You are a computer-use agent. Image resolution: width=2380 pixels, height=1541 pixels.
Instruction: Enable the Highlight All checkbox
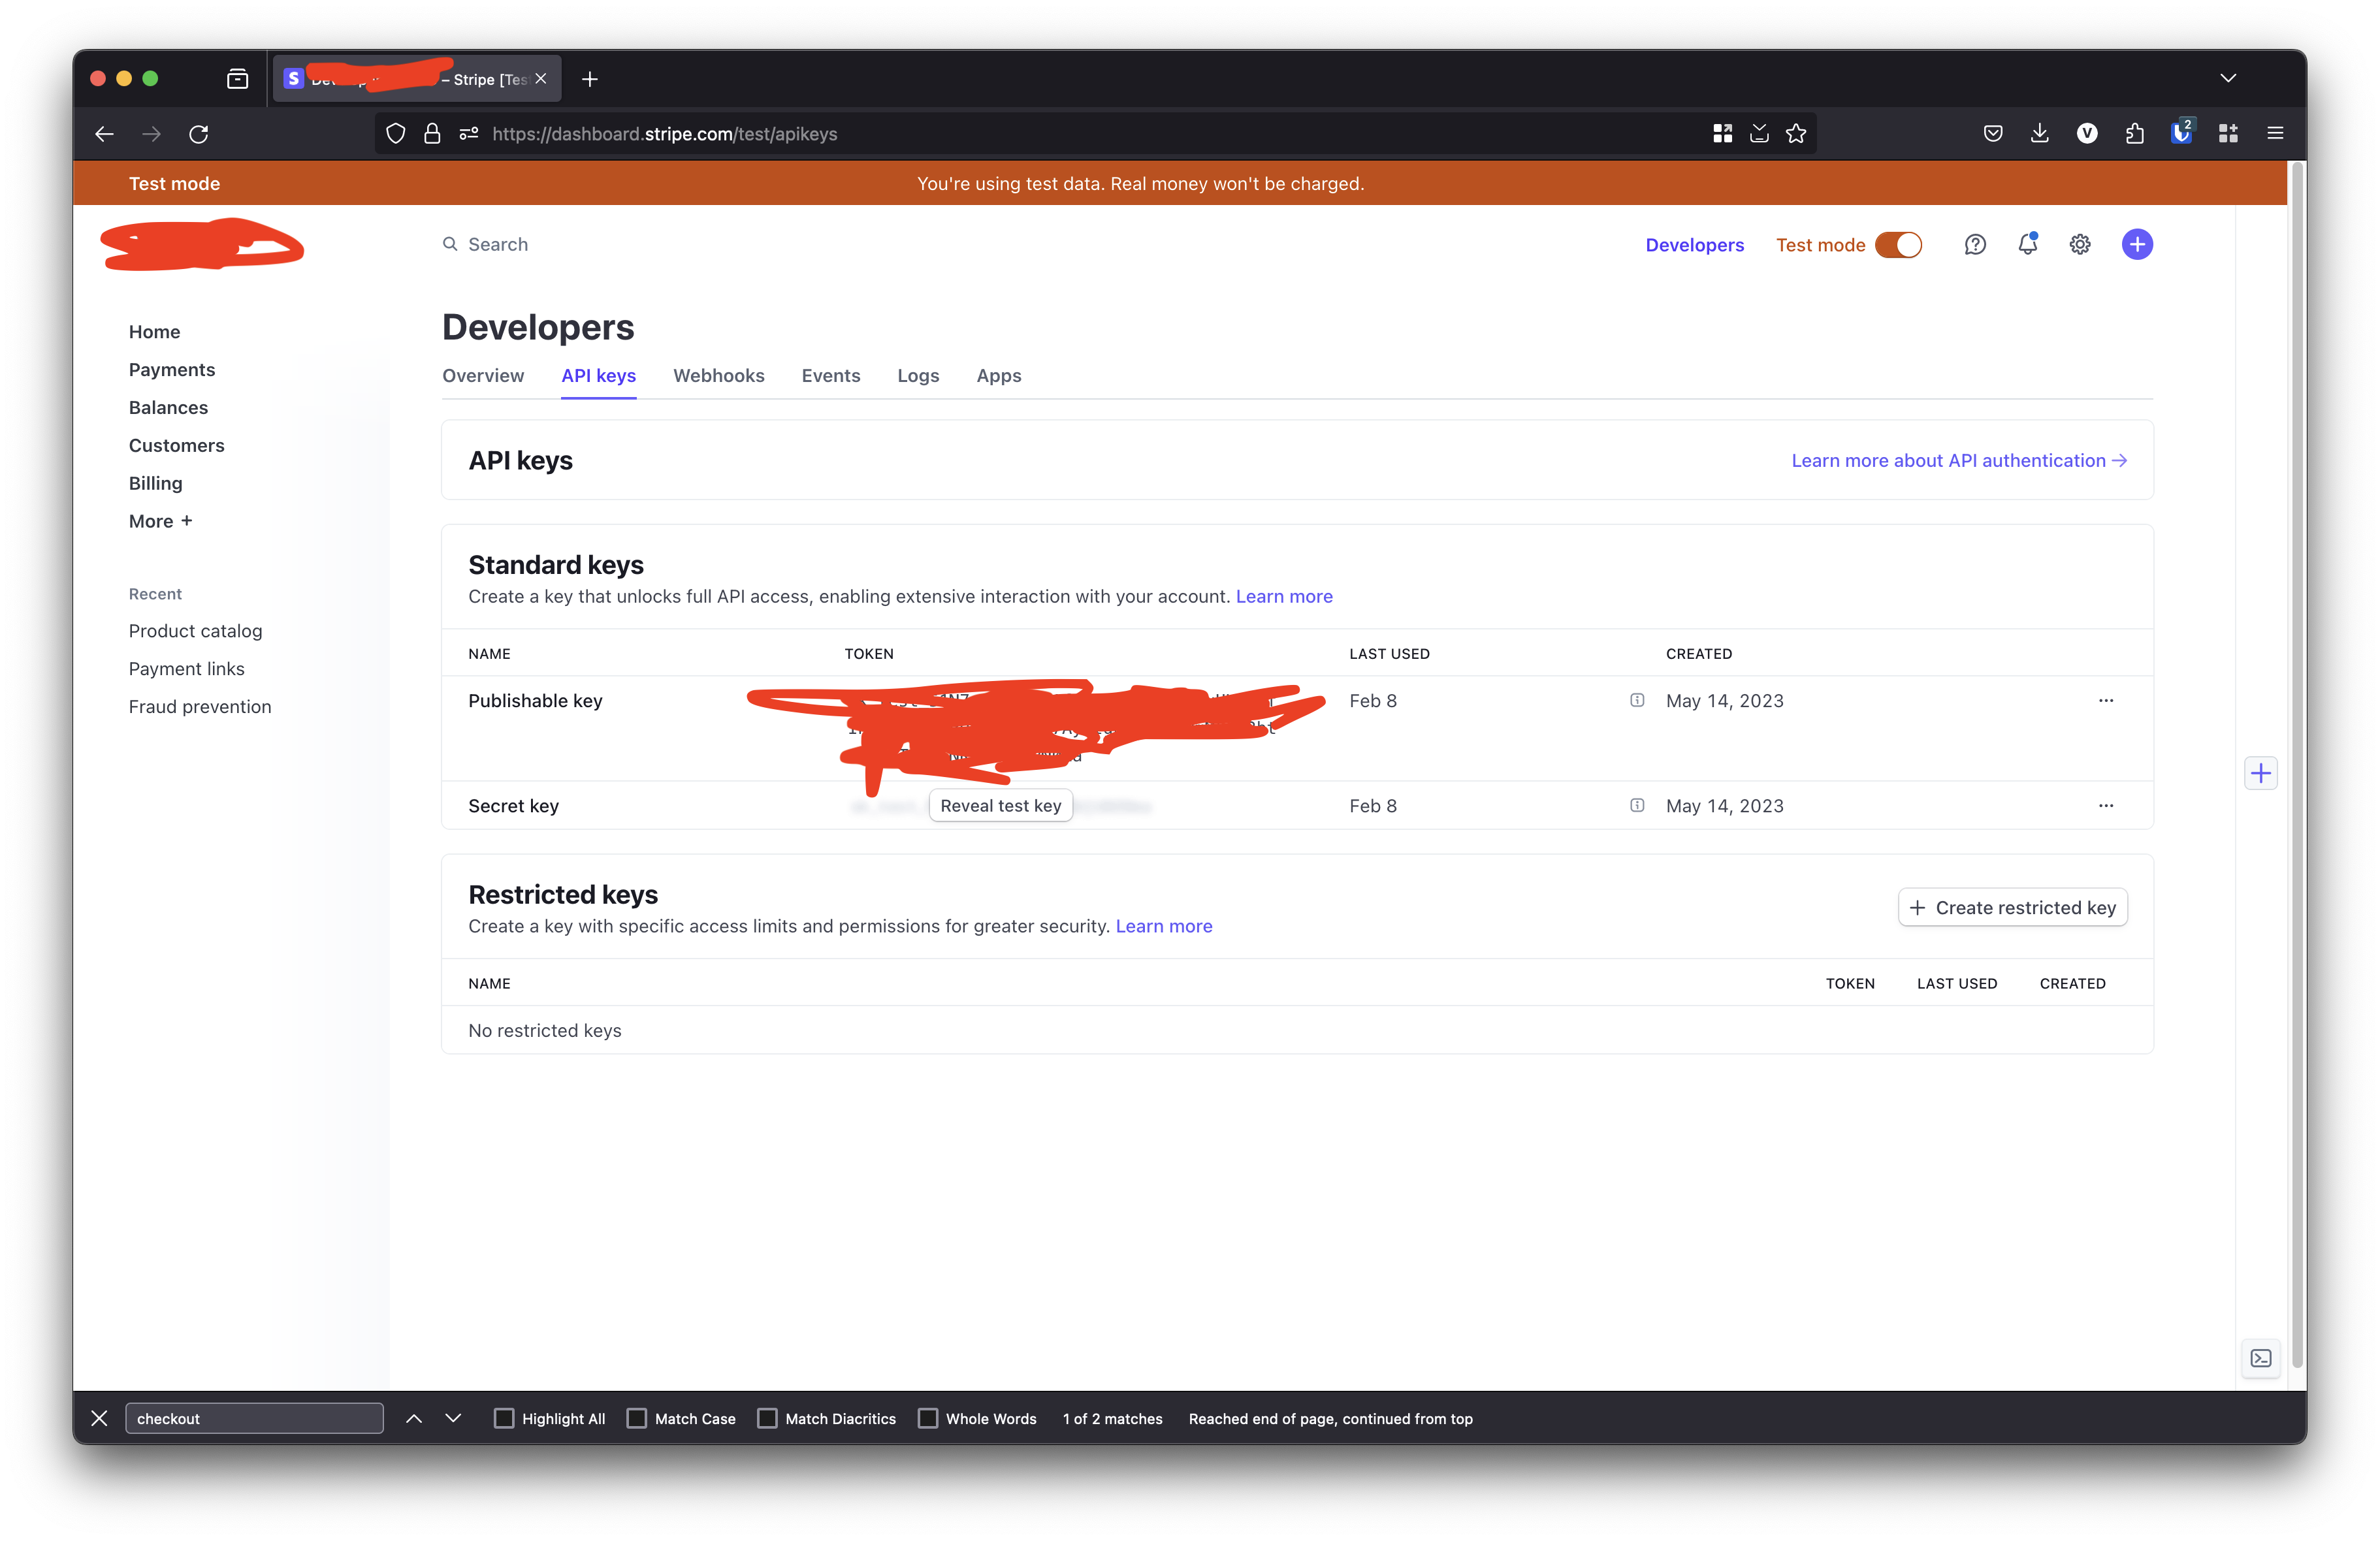pos(504,1418)
